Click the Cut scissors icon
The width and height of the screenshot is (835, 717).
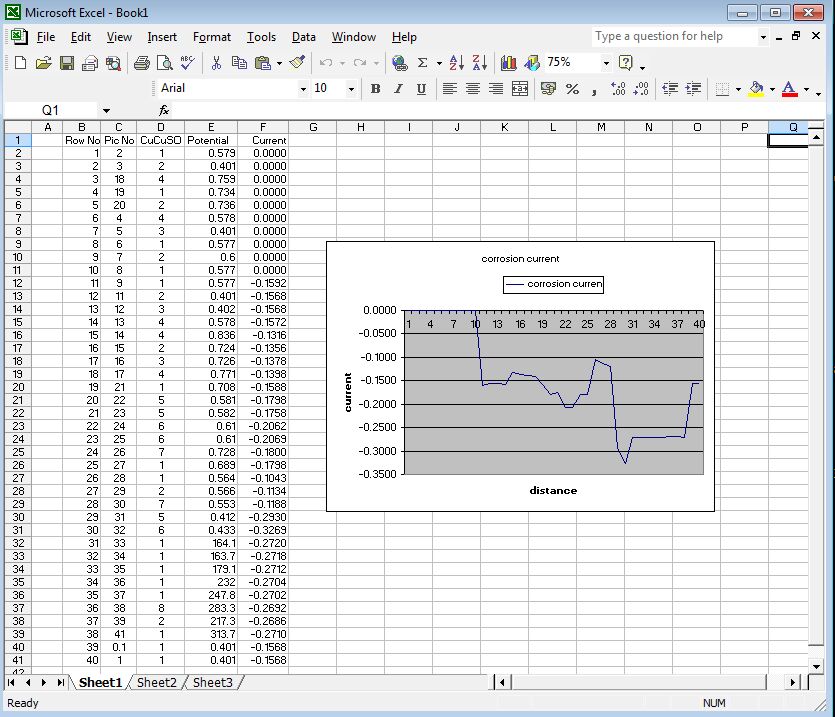click(215, 62)
